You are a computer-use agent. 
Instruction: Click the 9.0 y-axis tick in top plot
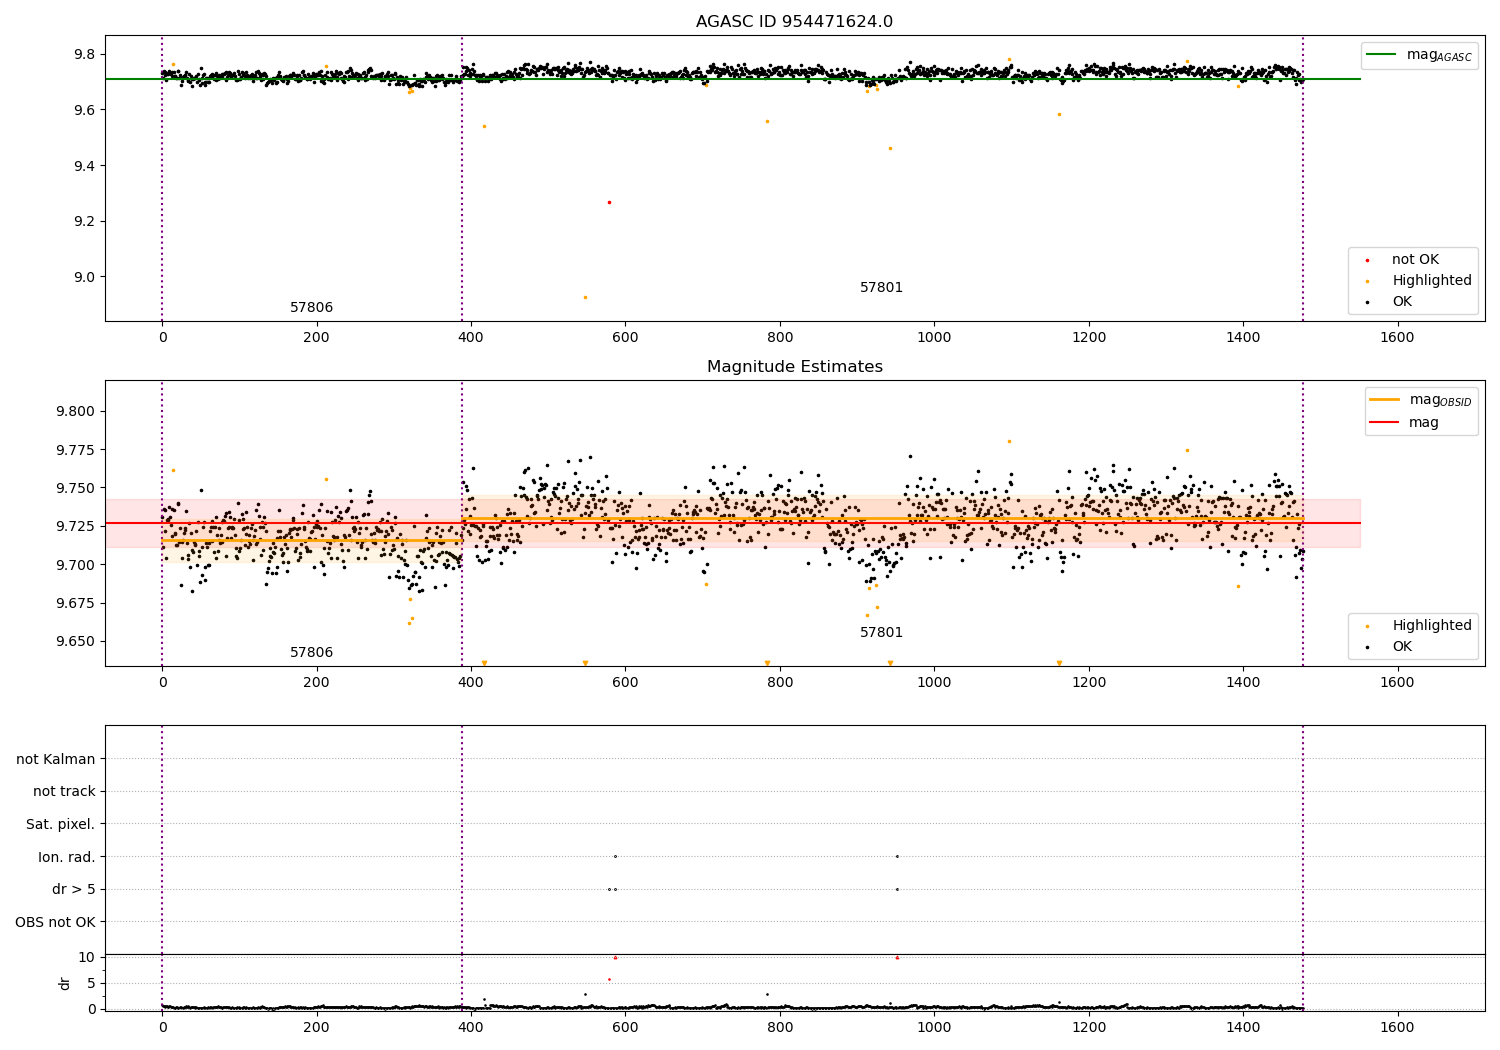click(84, 277)
